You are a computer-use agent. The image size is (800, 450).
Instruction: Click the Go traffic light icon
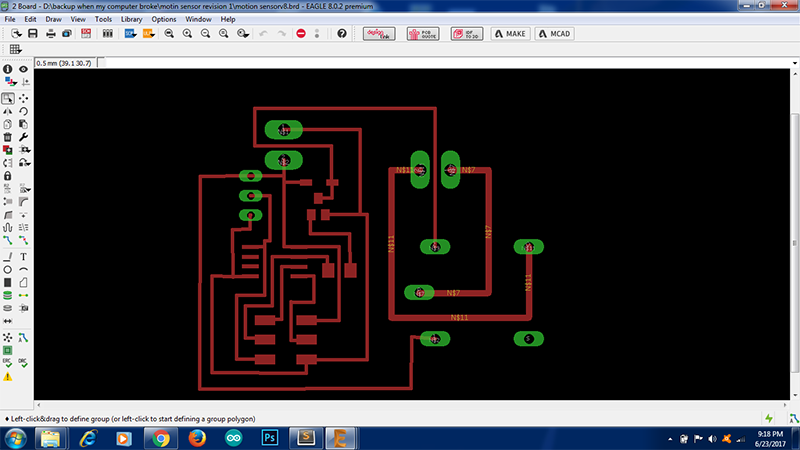pos(317,34)
